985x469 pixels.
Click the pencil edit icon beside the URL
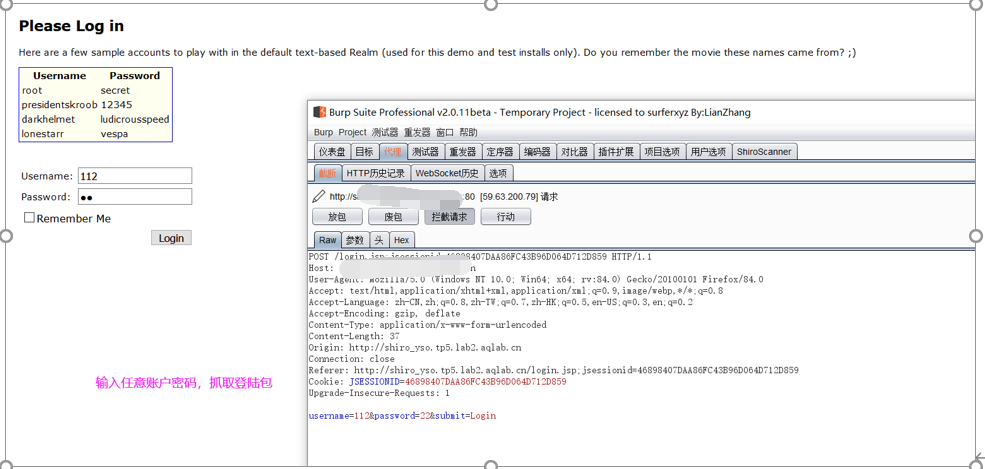coord(319,196)
